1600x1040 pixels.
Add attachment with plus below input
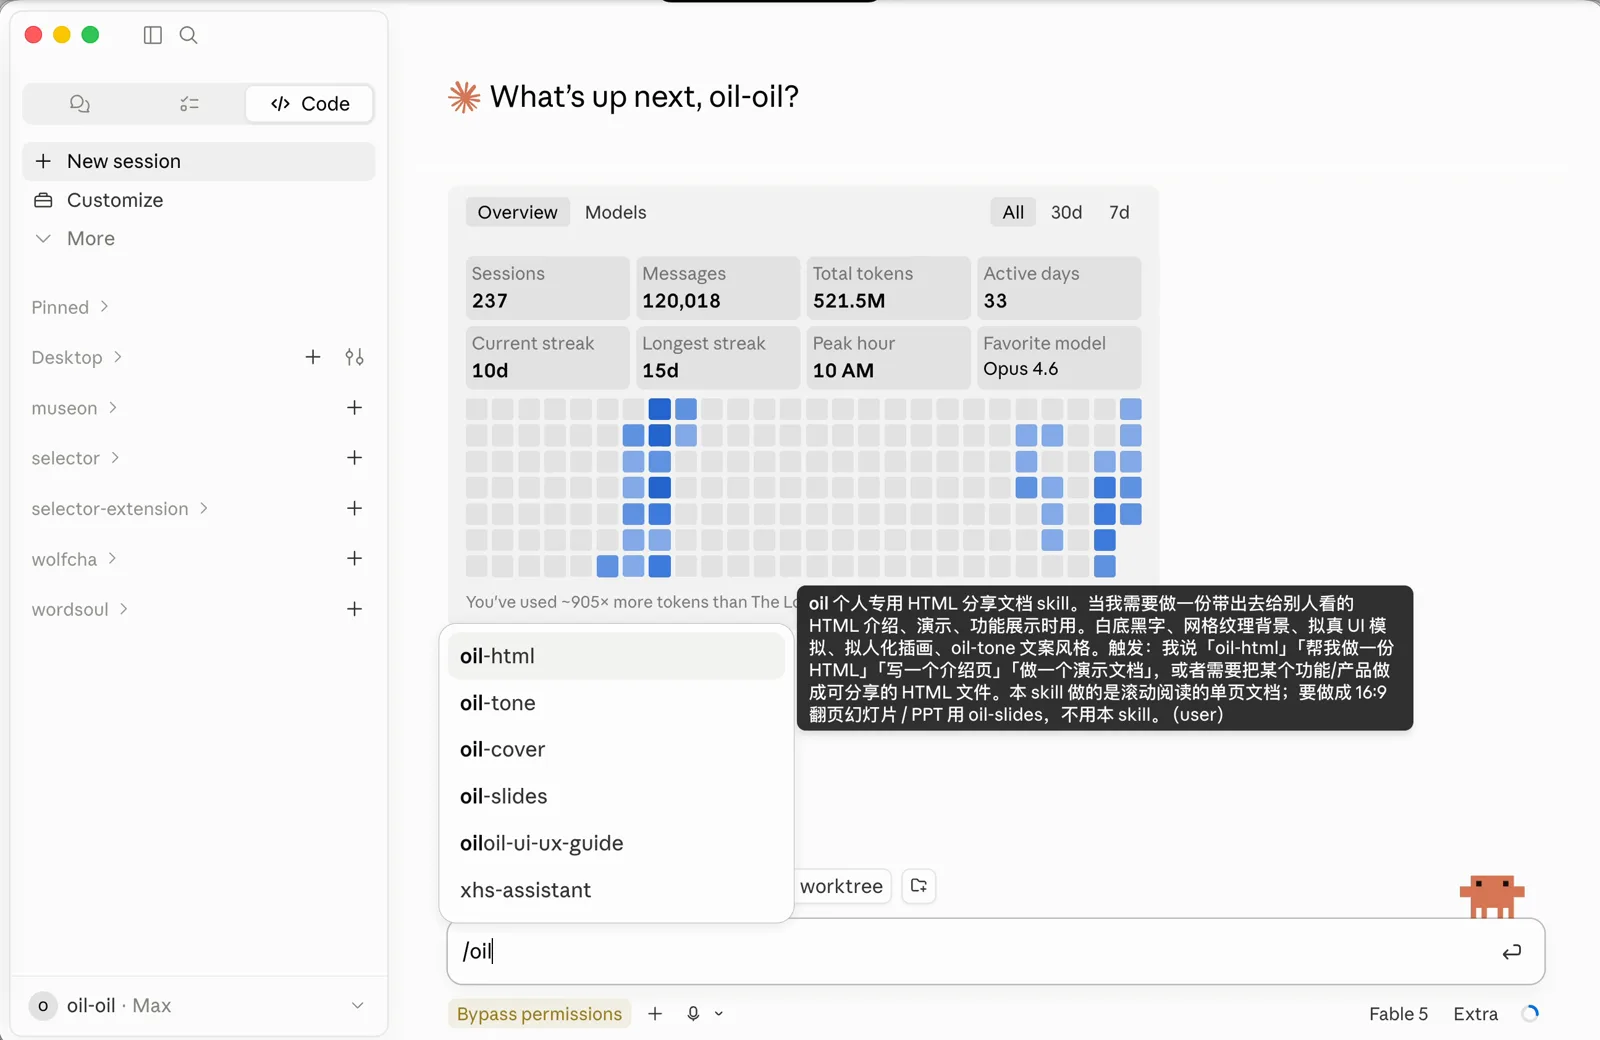point(655,1014)
